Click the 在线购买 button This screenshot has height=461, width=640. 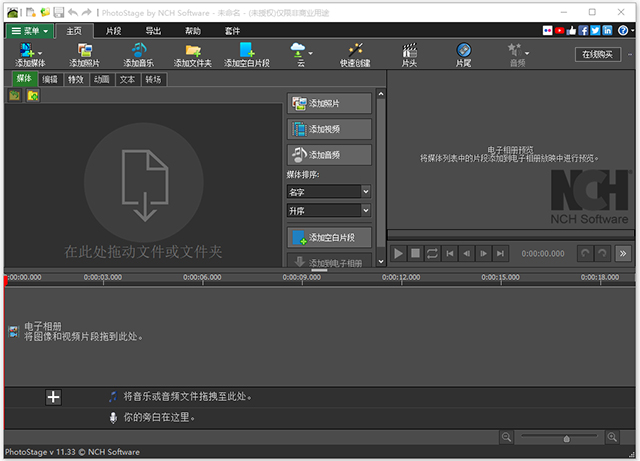click(x=600, y=54)
